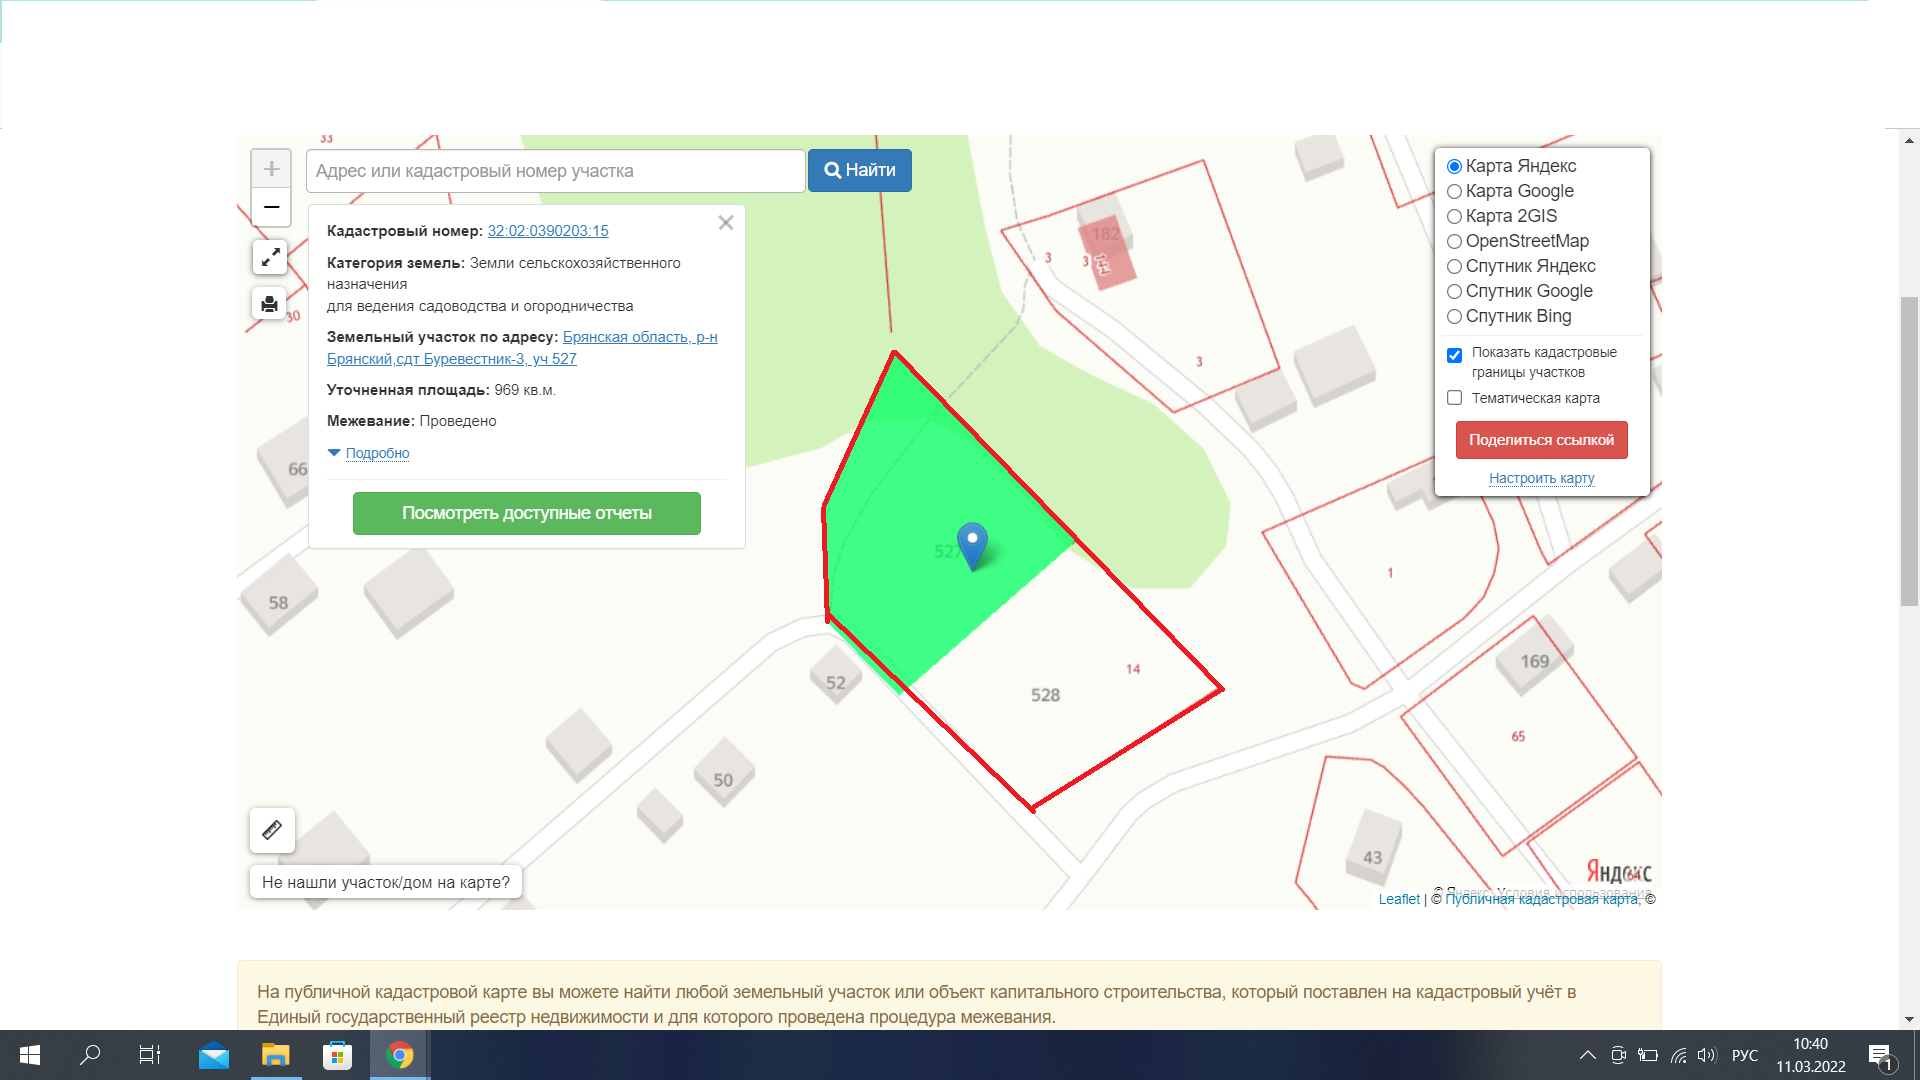This screenshot has width=1920, height=1080.
Task: Print the map with printer icon
Action: coord(270,304)
